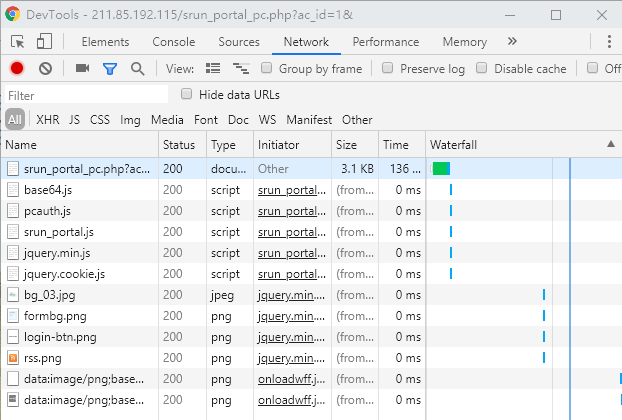Screen dimensions: 622x420
Task: Clear the network log
Action: (x=45, y=68)
